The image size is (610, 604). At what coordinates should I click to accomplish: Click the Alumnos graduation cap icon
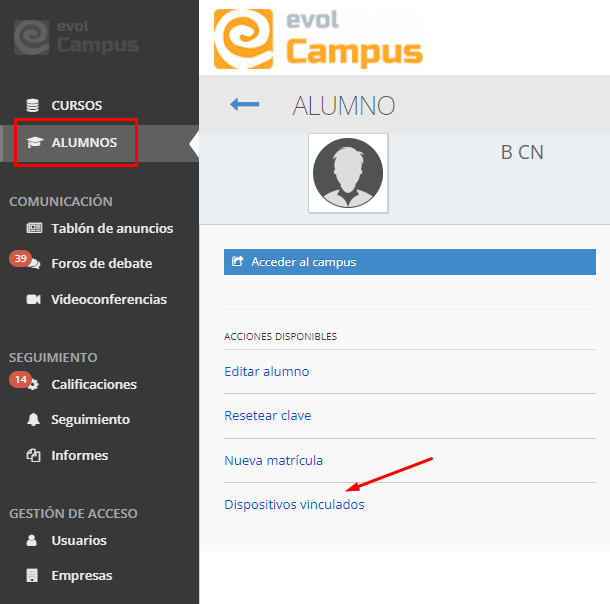point(33,143)
